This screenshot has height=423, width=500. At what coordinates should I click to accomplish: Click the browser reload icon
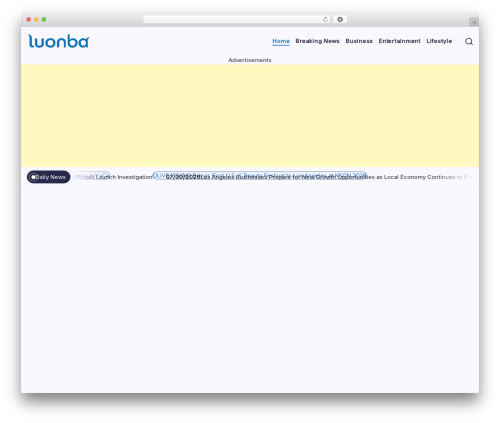click(325, 20)
